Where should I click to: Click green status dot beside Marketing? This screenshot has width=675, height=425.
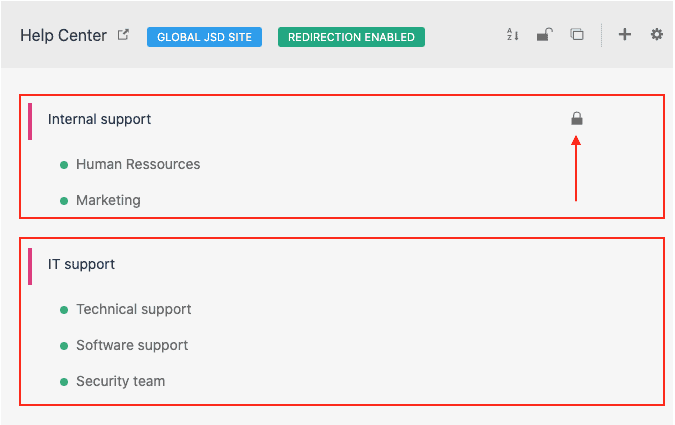coord(64,200)
